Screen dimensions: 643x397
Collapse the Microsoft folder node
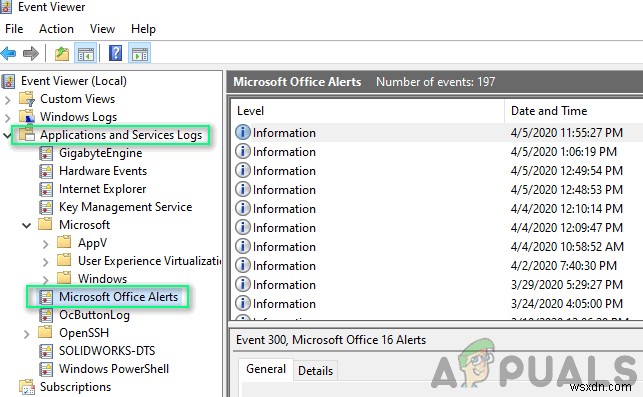27,225
